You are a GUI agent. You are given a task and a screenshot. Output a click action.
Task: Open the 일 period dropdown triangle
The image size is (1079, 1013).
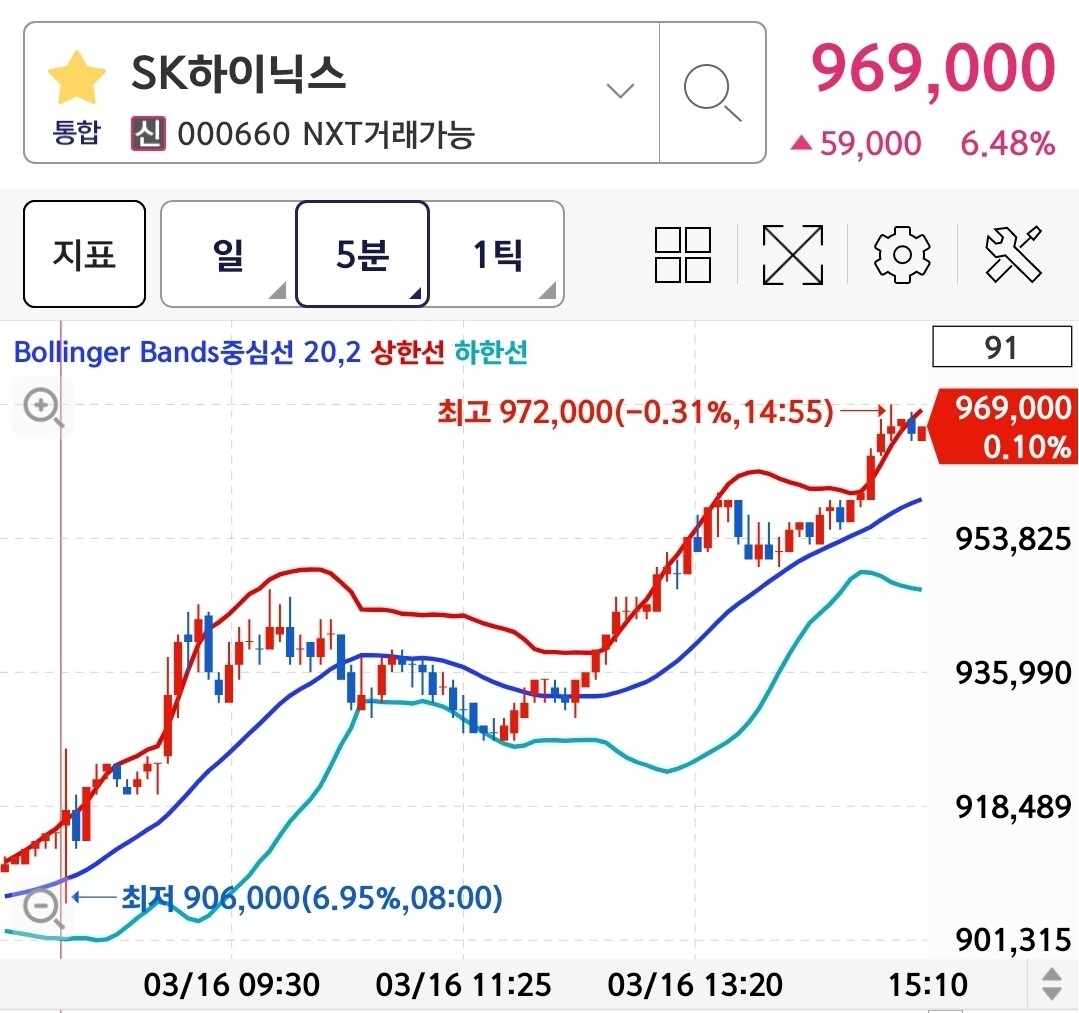[x=277, y=290]
